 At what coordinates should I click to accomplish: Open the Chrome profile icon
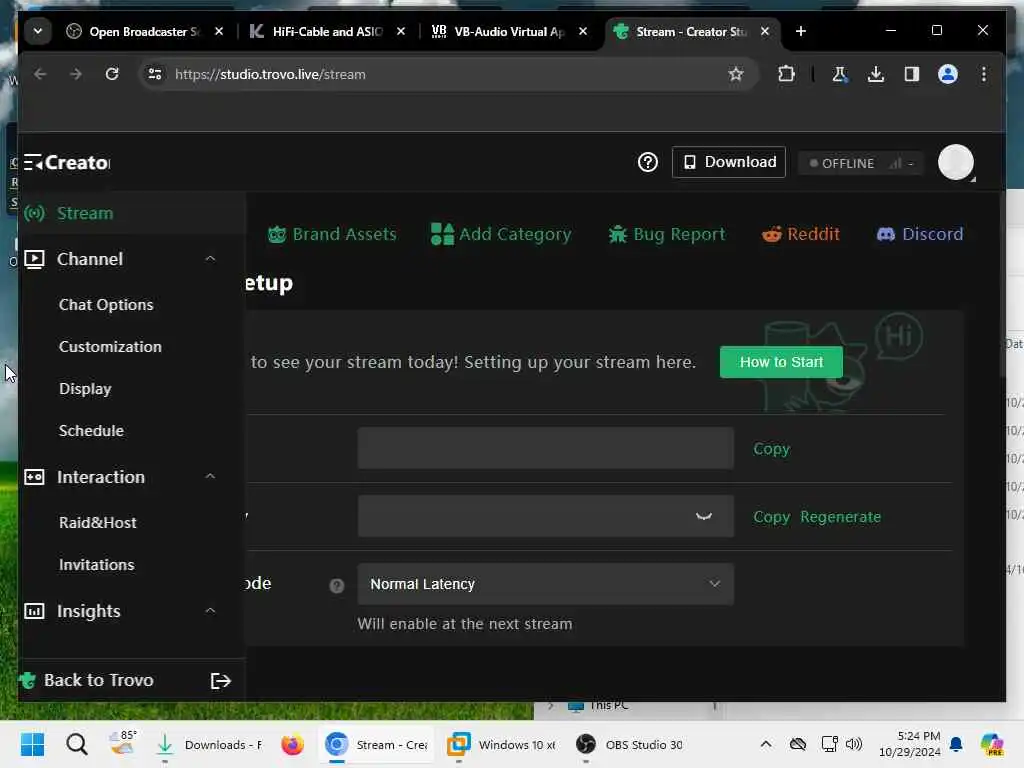coord(948,74)
